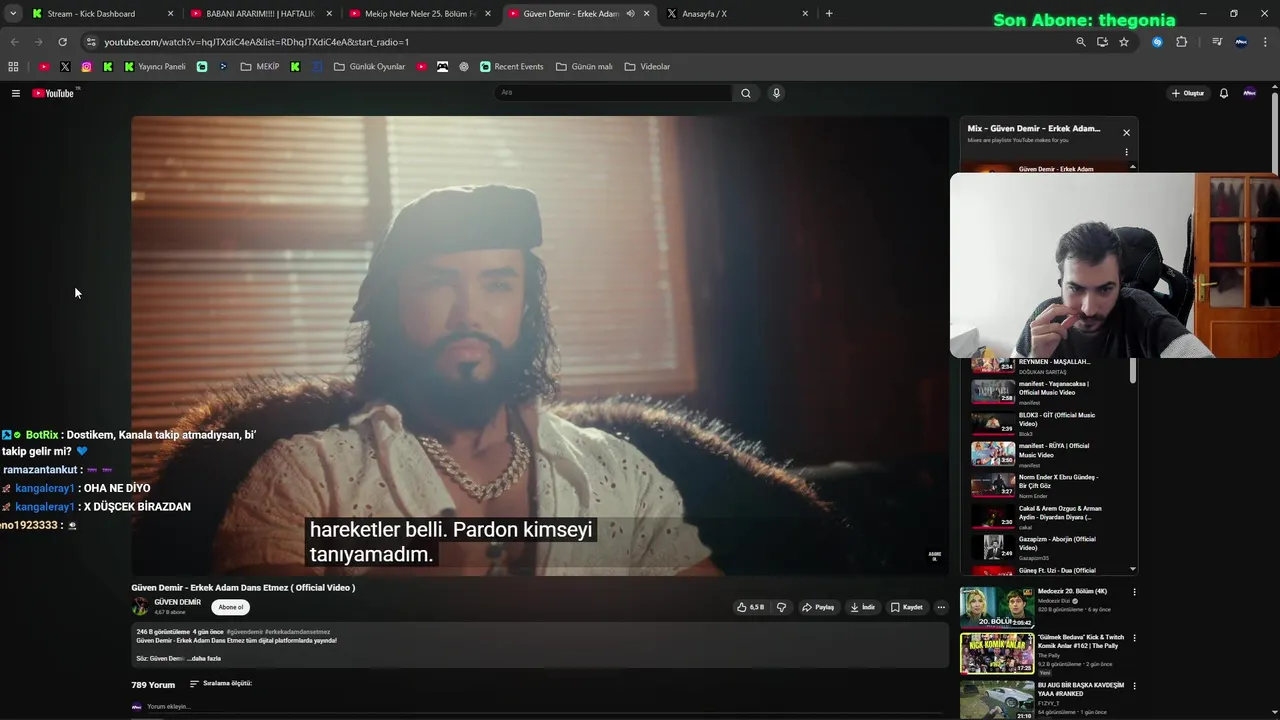Open the Videolar bookmarks folder
The image size is (1280, 720).
pyautogui.click(x=647, y=67)
